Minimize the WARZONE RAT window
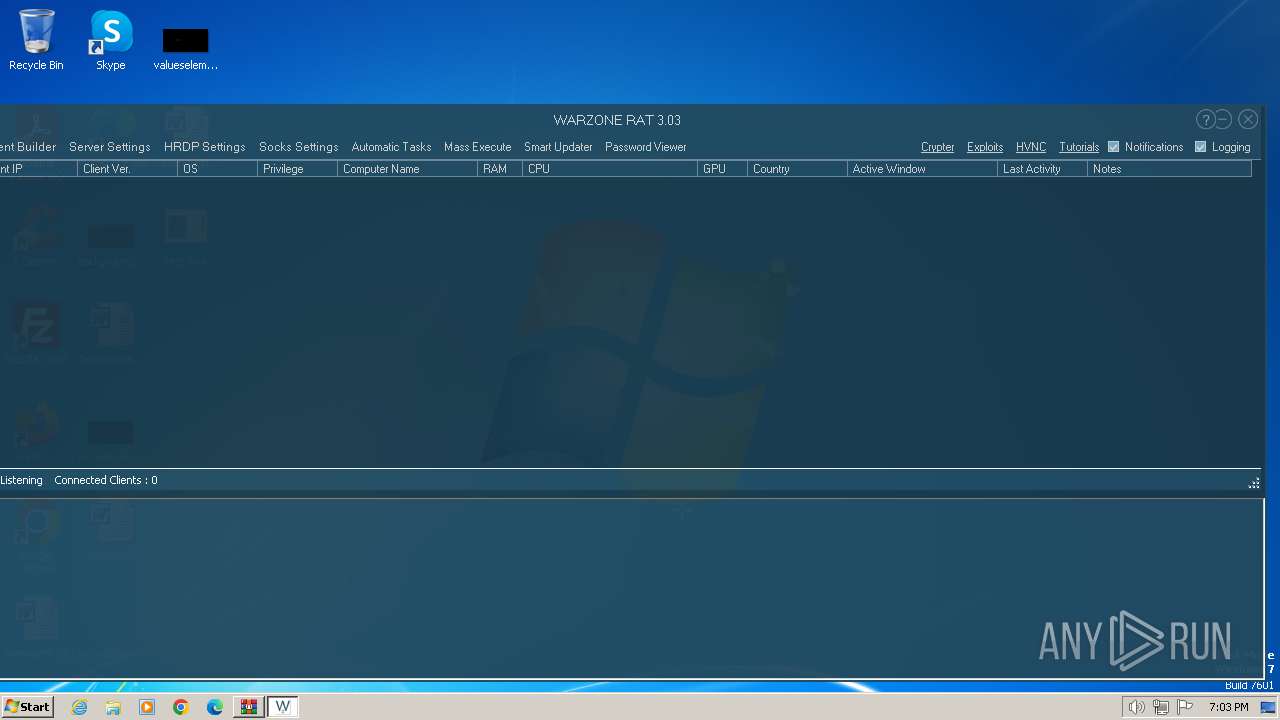This screenshot has height=720, width=1280. 1224,120
